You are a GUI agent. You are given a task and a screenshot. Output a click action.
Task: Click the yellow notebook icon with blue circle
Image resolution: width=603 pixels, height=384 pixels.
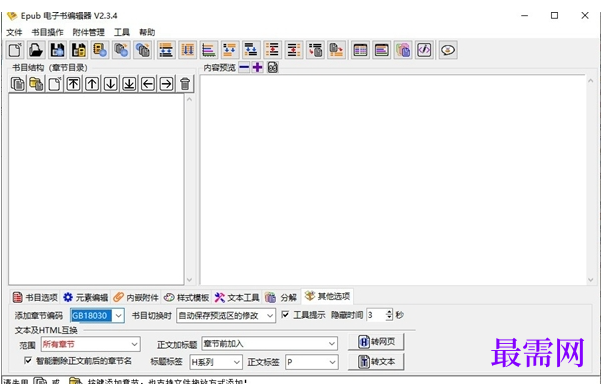tap(100, 50)
